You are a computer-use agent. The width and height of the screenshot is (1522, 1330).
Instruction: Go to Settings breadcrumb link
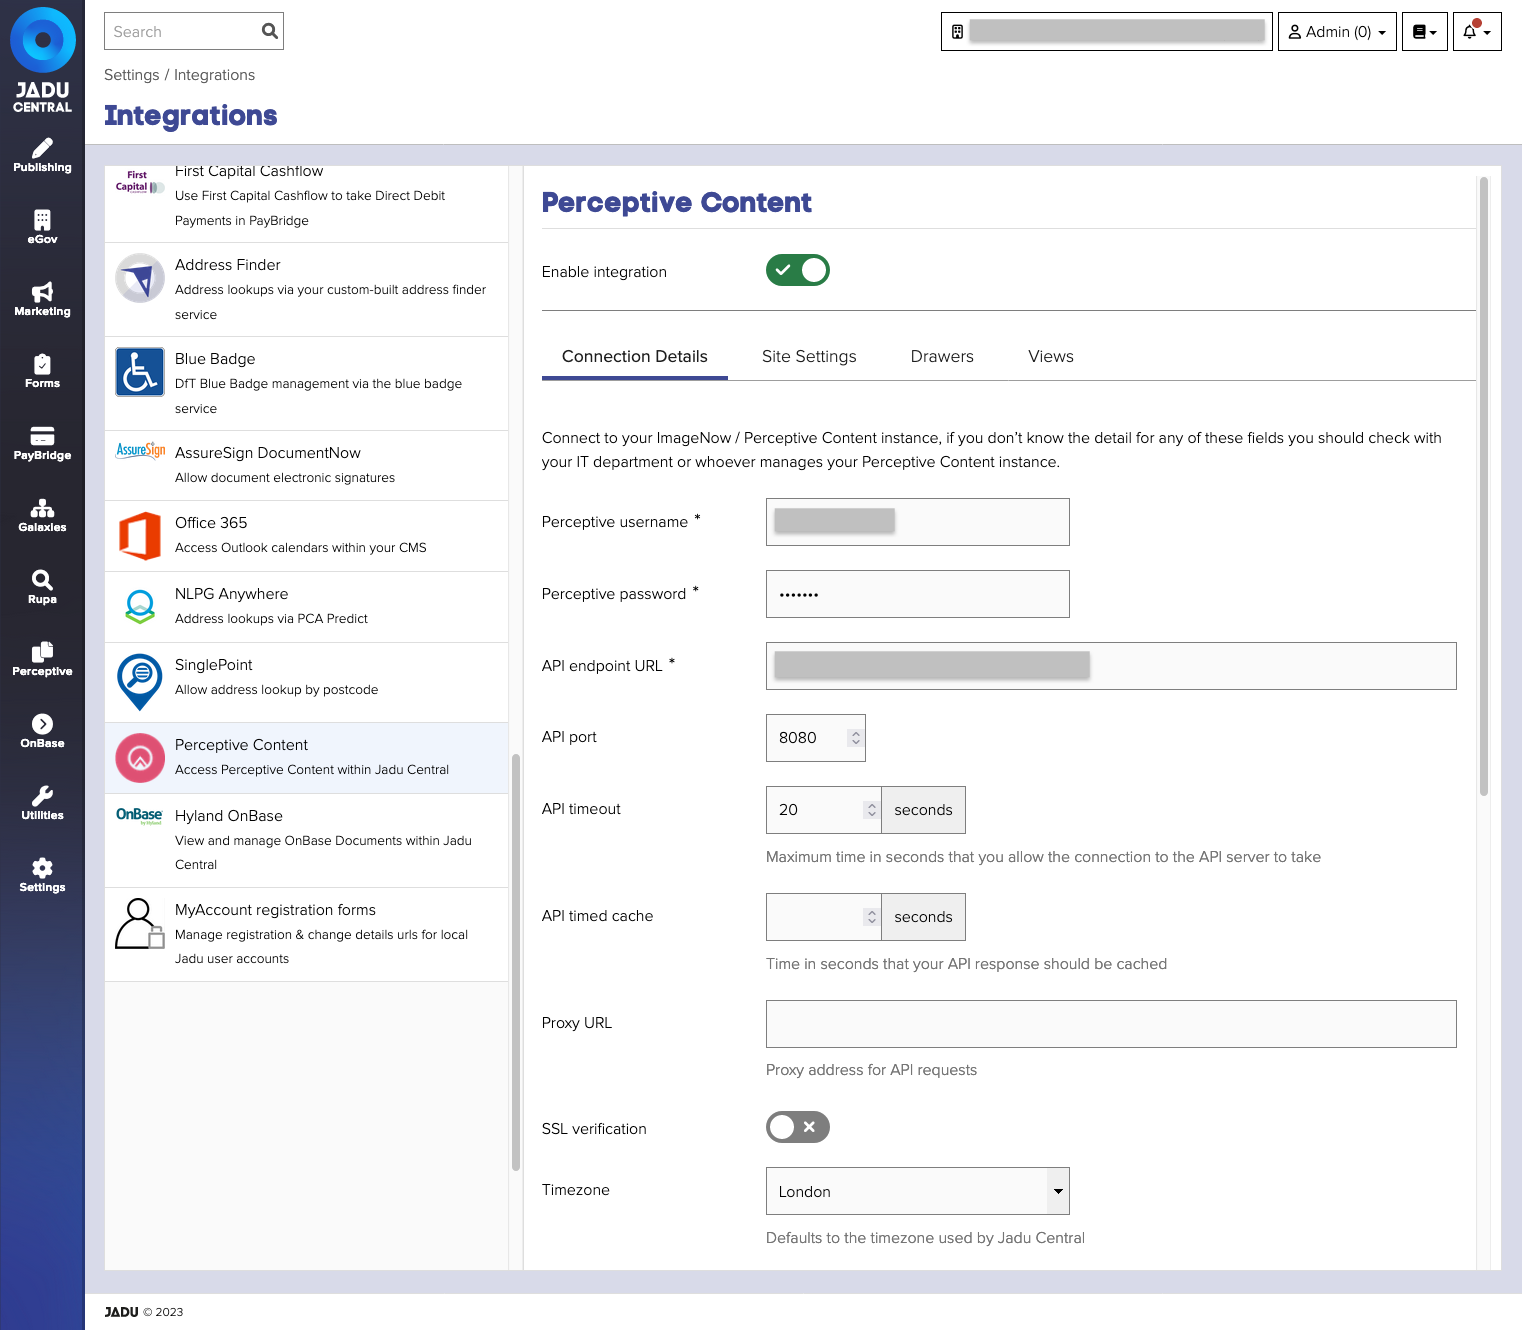[x=132, y=75]
